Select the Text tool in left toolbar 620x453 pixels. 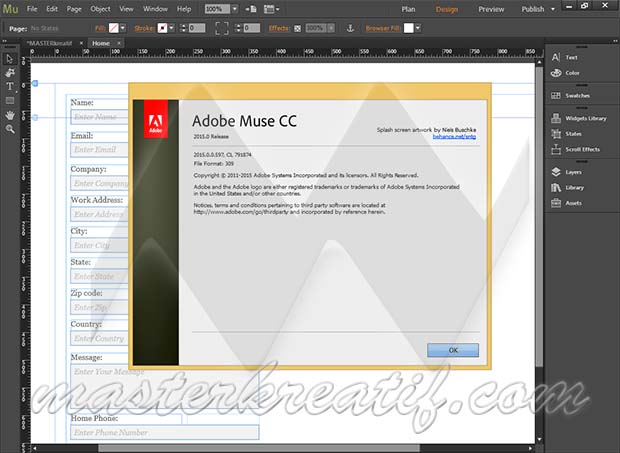point(9,86)
